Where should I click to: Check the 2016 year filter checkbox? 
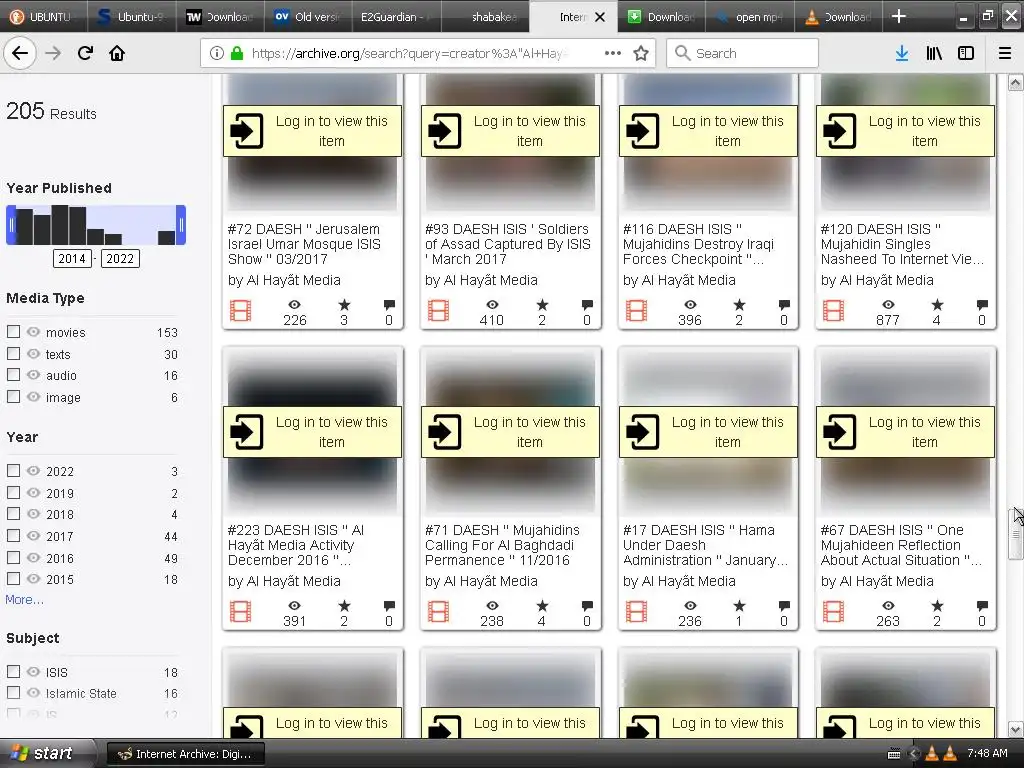coord(13,557)
